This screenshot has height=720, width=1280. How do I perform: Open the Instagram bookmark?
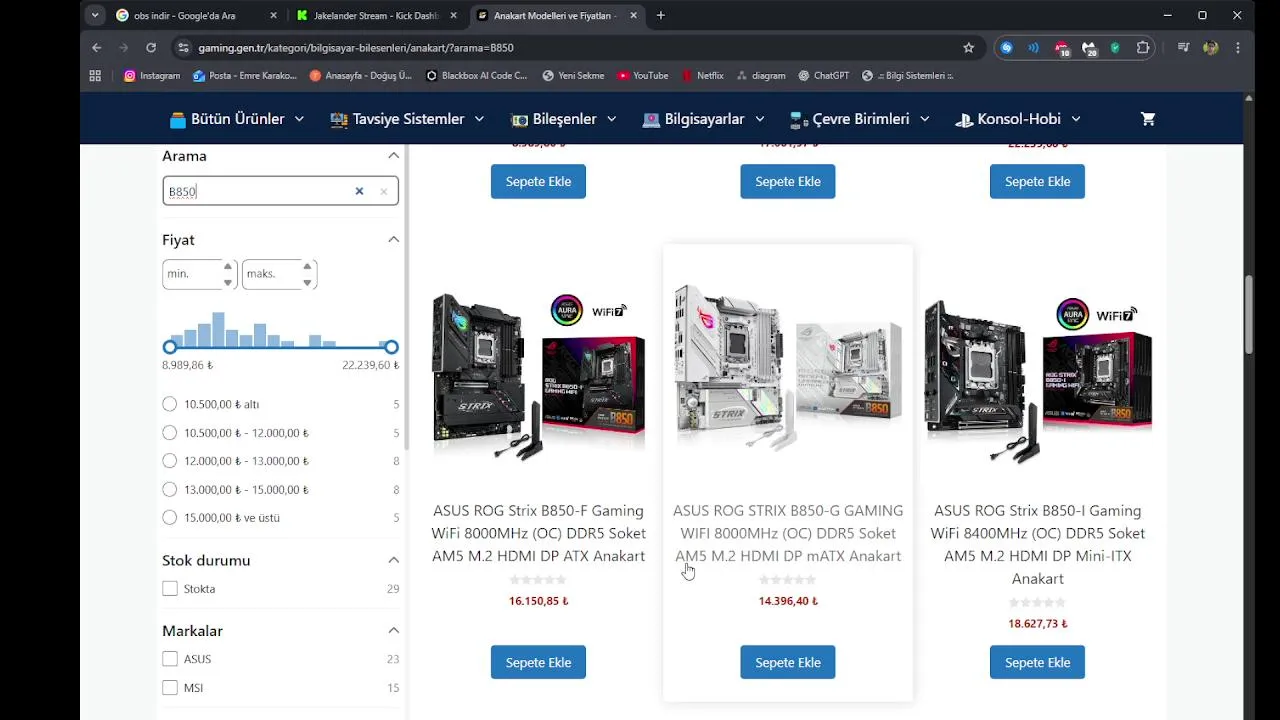[152, 76]
